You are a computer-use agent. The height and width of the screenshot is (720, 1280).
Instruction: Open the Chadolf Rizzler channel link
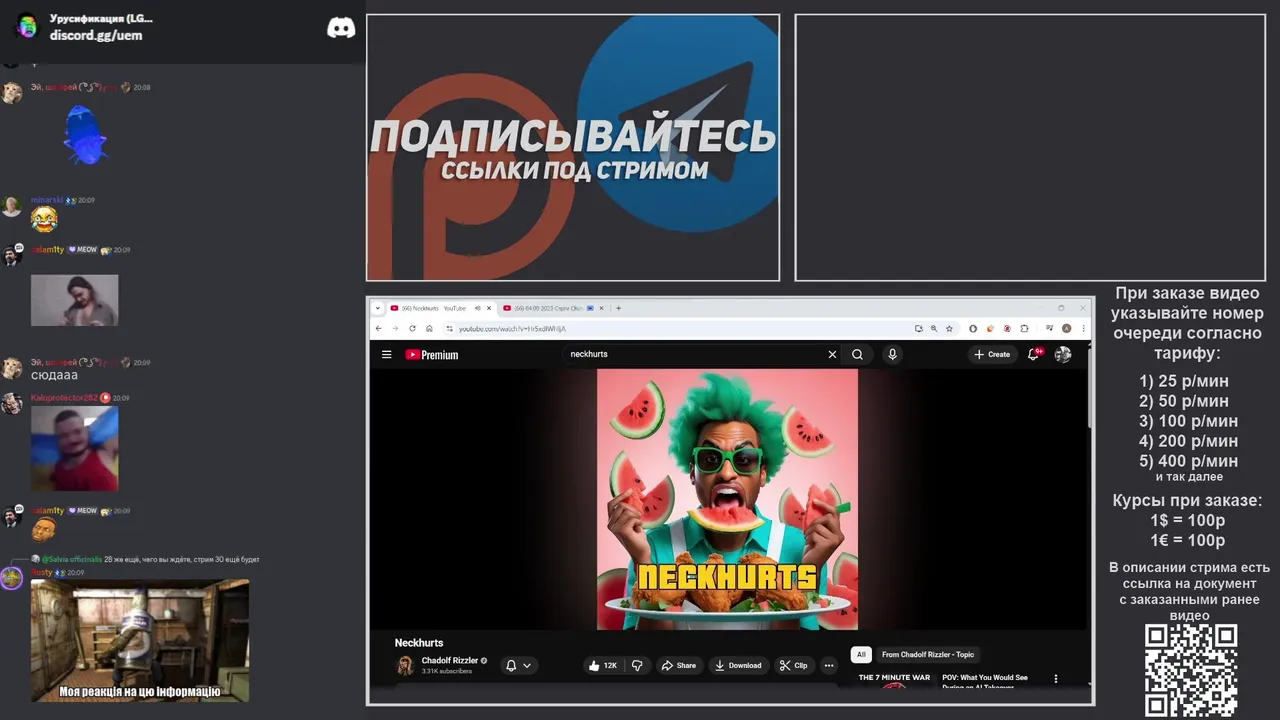coord(450,660)
